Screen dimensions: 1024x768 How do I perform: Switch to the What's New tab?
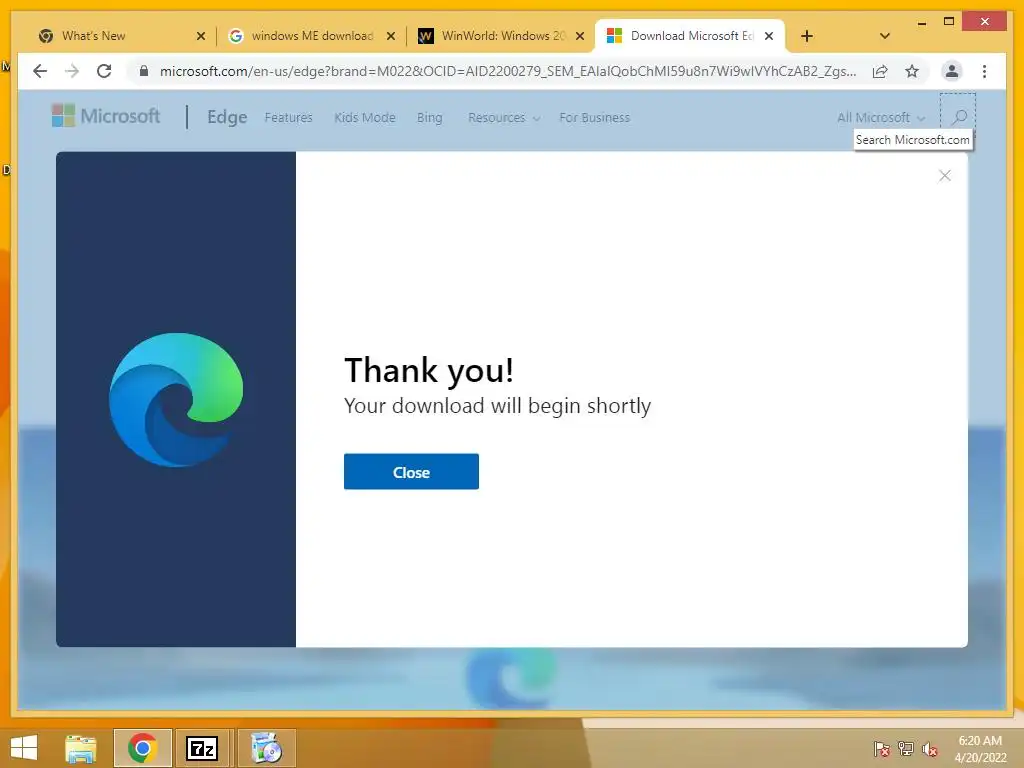[x=116, y=36]
